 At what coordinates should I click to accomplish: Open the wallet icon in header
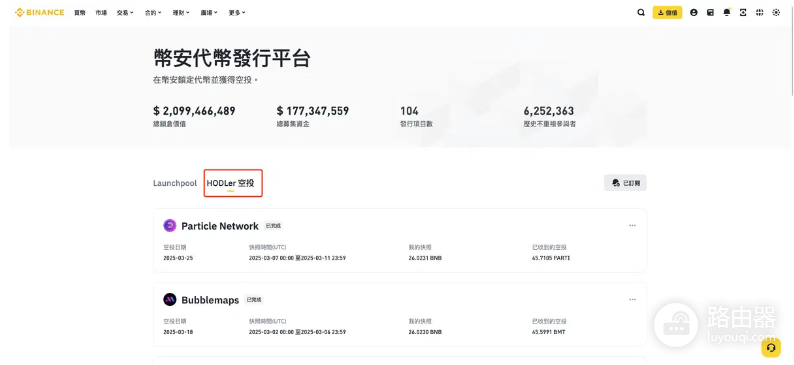(x=710, y=13)
